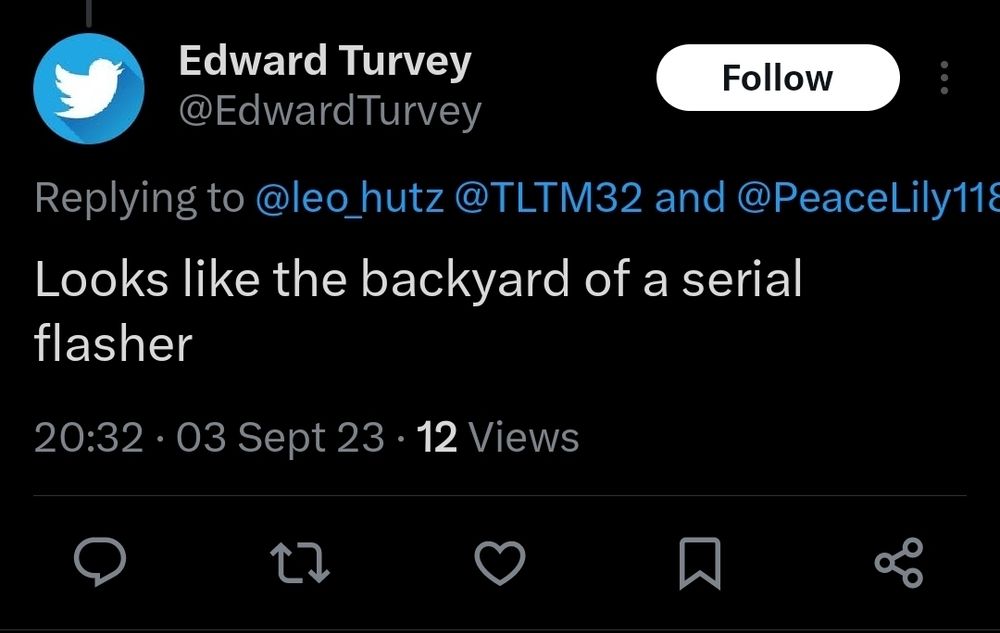Like the tweet with the heart icon

coord(499,563)
